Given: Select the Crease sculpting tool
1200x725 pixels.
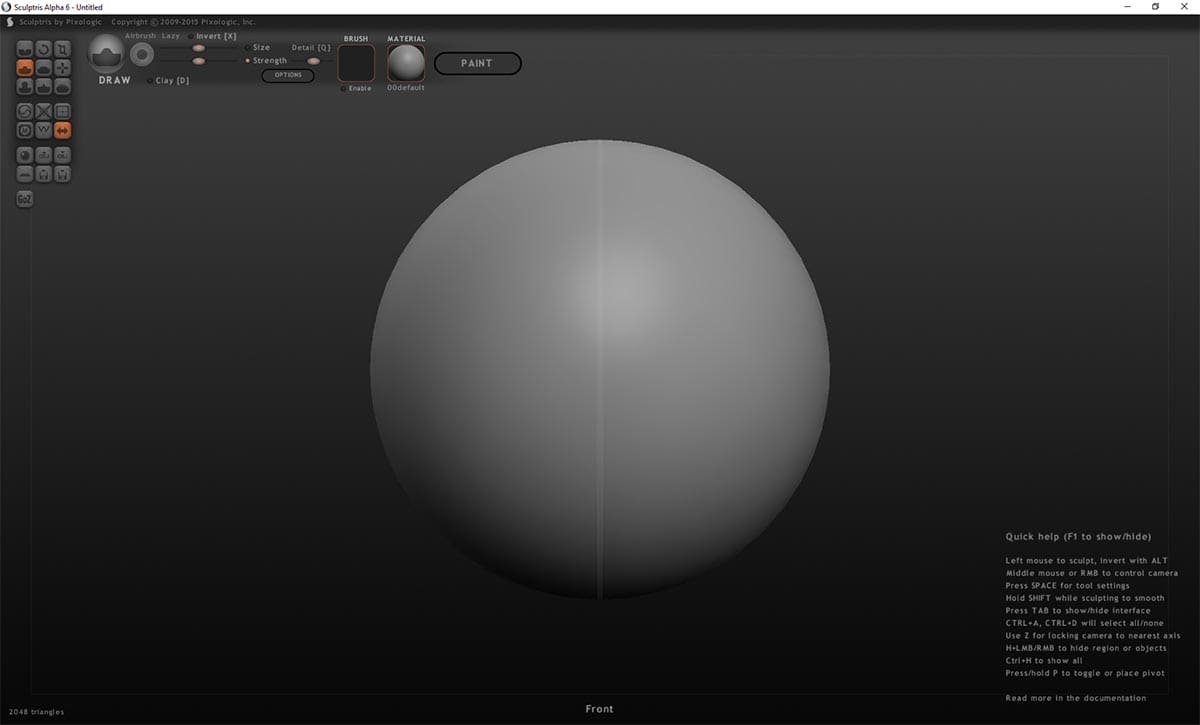Looking at the screenshot, I should point(26,48).
